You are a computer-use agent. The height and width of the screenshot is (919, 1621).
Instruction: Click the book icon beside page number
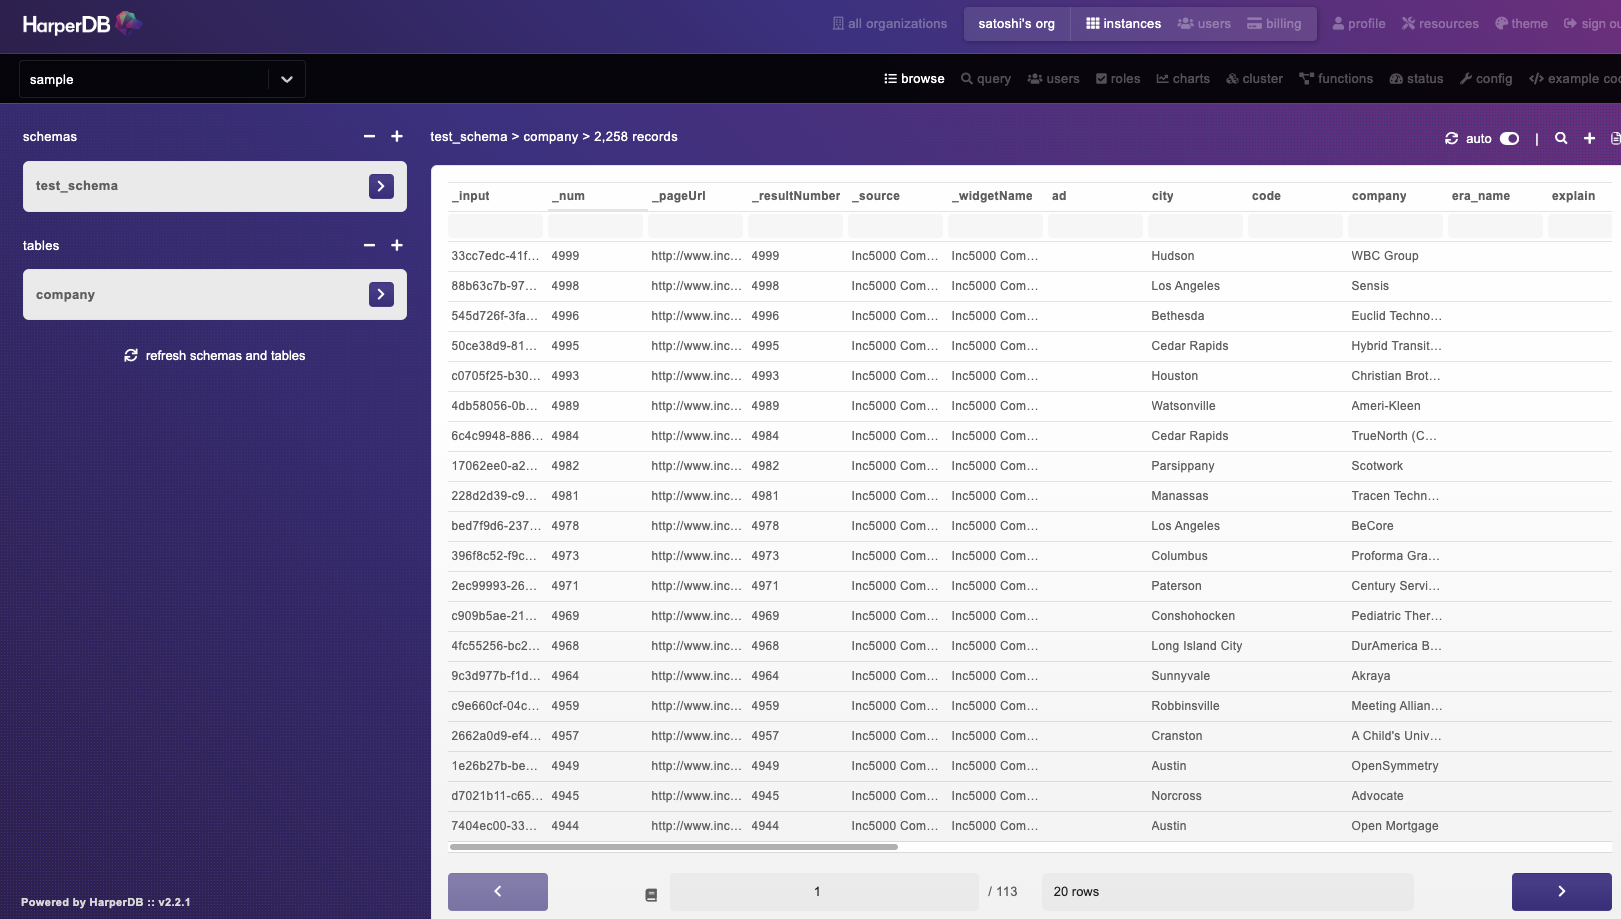click(x=651, y=895)
